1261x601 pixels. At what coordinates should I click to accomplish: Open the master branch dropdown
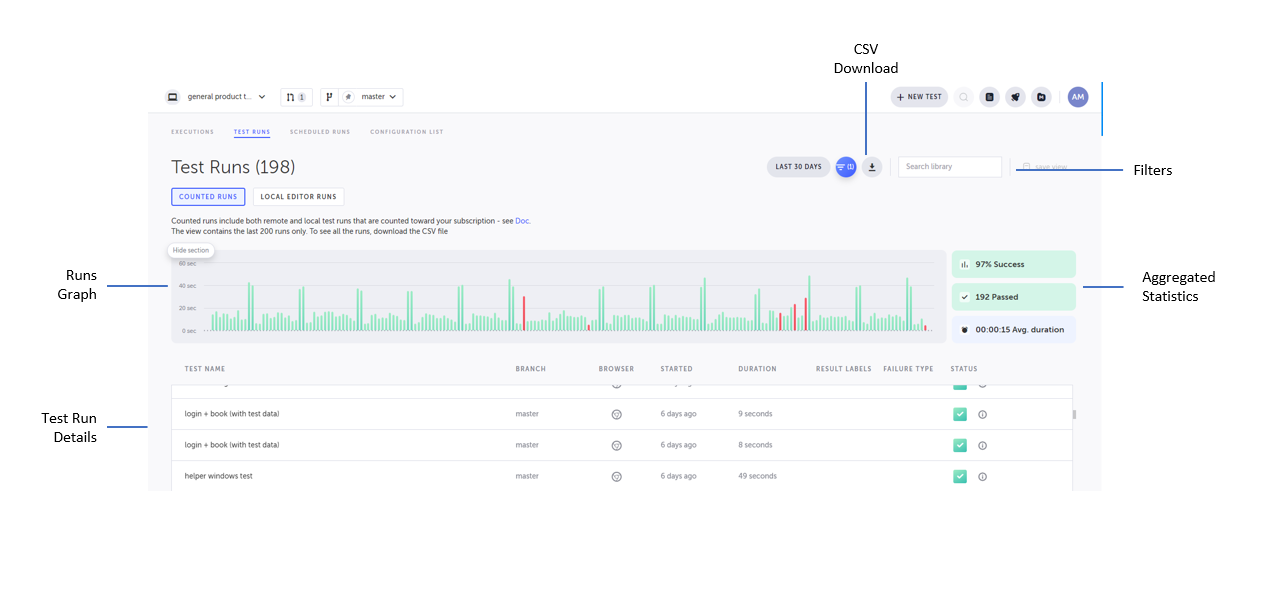coord(371,97)
